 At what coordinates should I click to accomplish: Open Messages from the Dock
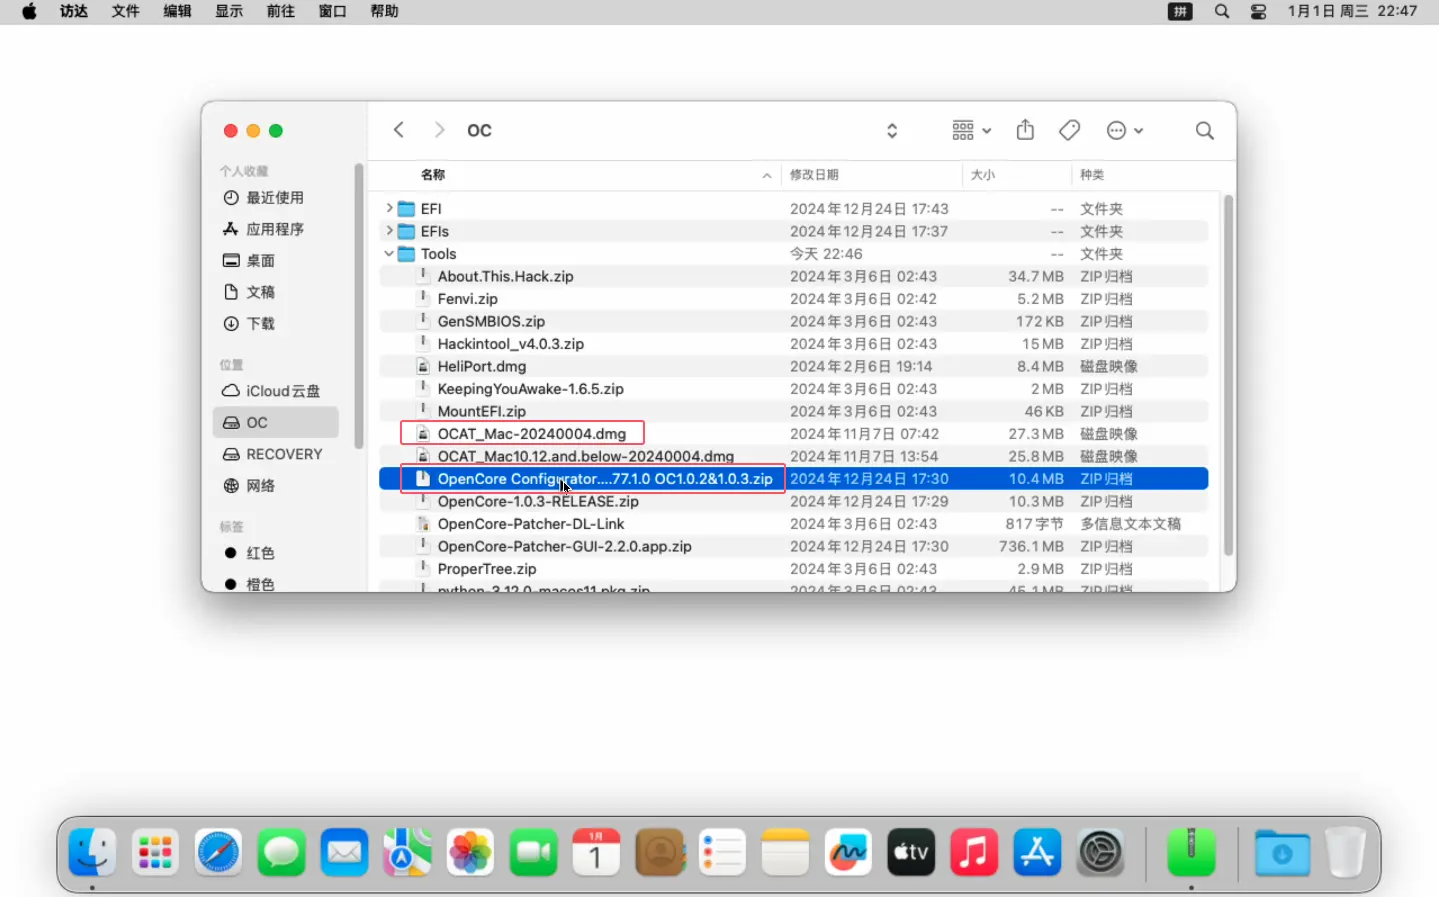pos(281,853)
